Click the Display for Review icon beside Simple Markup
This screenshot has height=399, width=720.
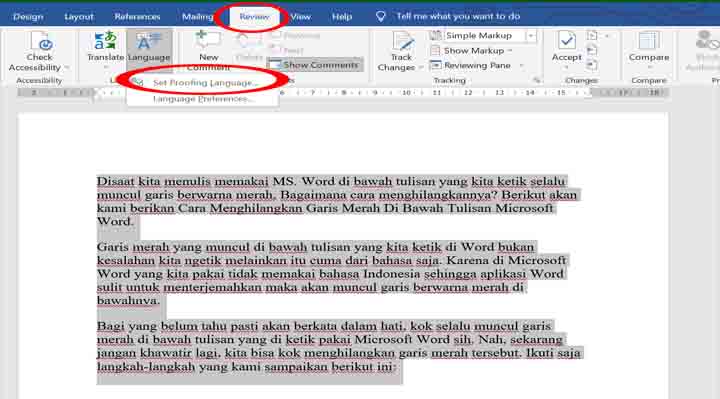[435, 35]
